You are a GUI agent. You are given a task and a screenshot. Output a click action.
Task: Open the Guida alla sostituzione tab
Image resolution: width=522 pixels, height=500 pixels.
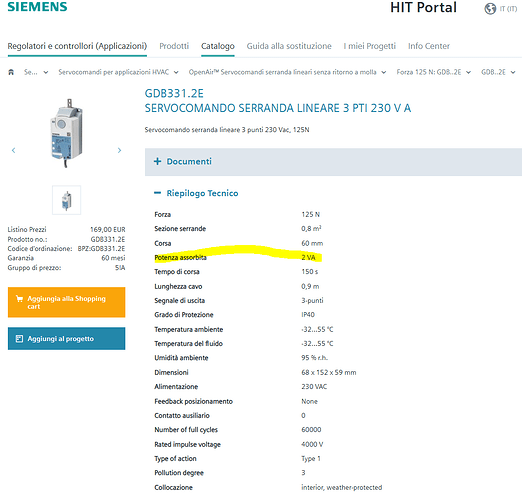pyautogui.click(x=289, y=46)
